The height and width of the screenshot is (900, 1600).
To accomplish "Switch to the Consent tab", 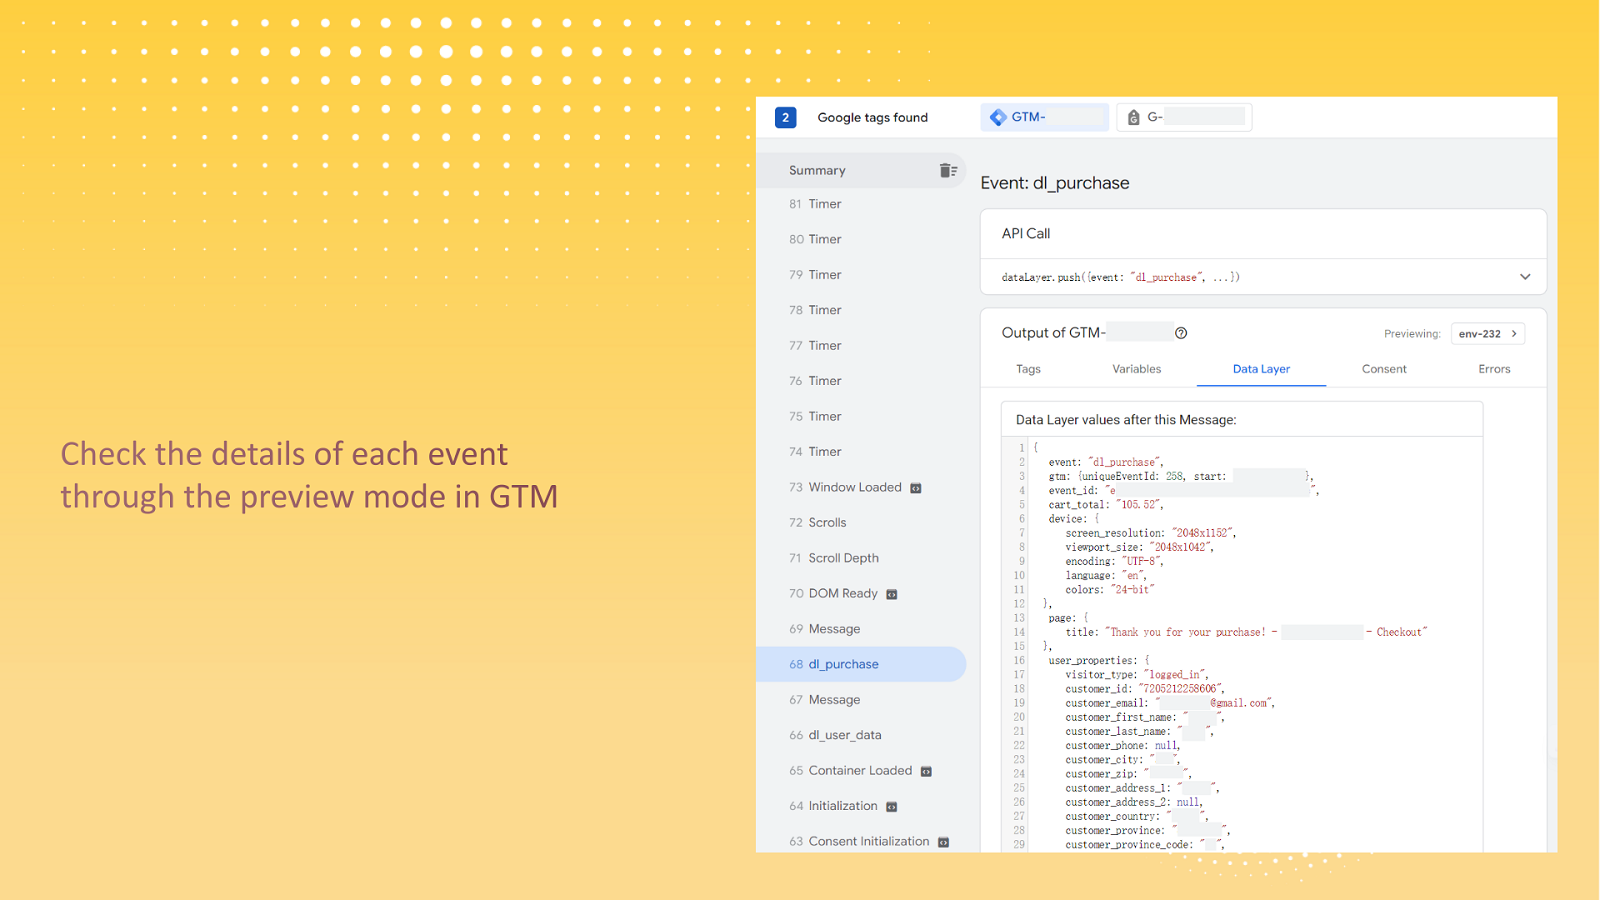I will (x=1384, y=369).
